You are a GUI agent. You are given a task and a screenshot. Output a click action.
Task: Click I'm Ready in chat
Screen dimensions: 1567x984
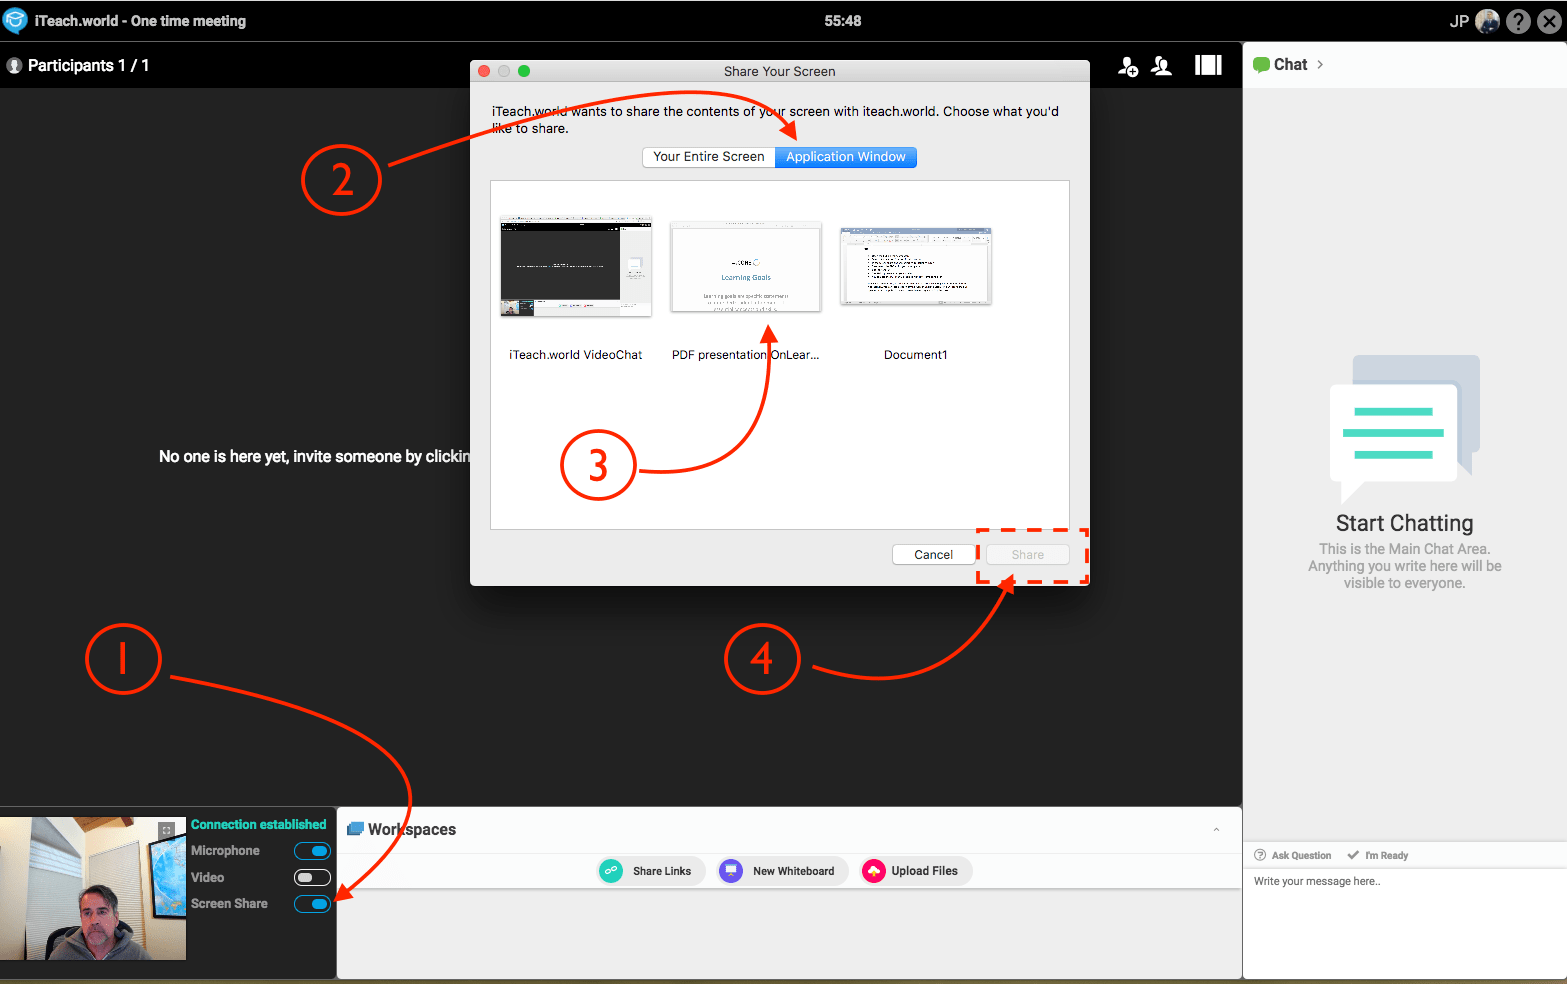pos(1378,856)
